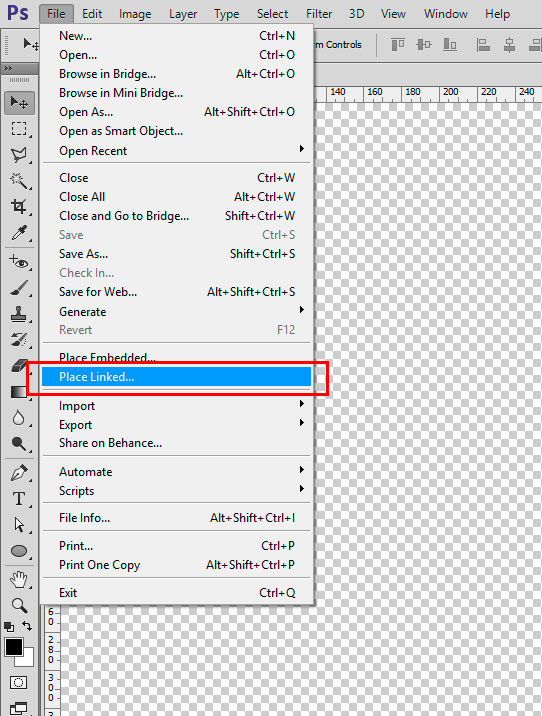Choose New... from File menu

click(176, 36)
